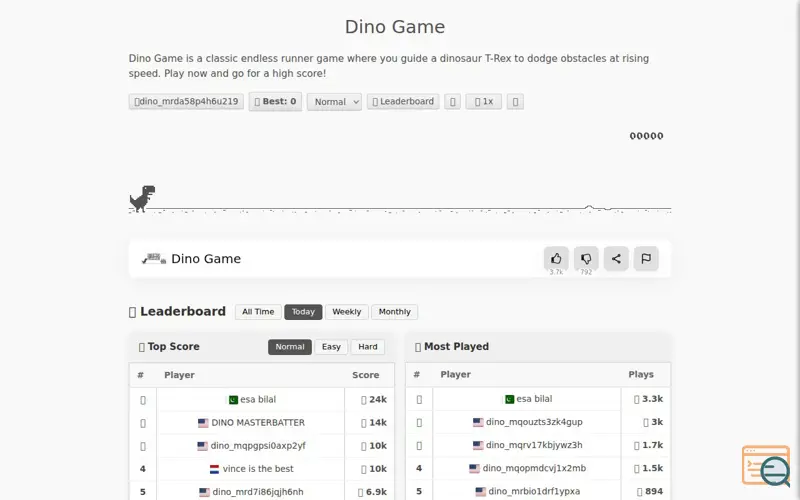The height and width of the screenshot is (500, 800).
Task: Click player vince is the best
Action: point(258,469)
